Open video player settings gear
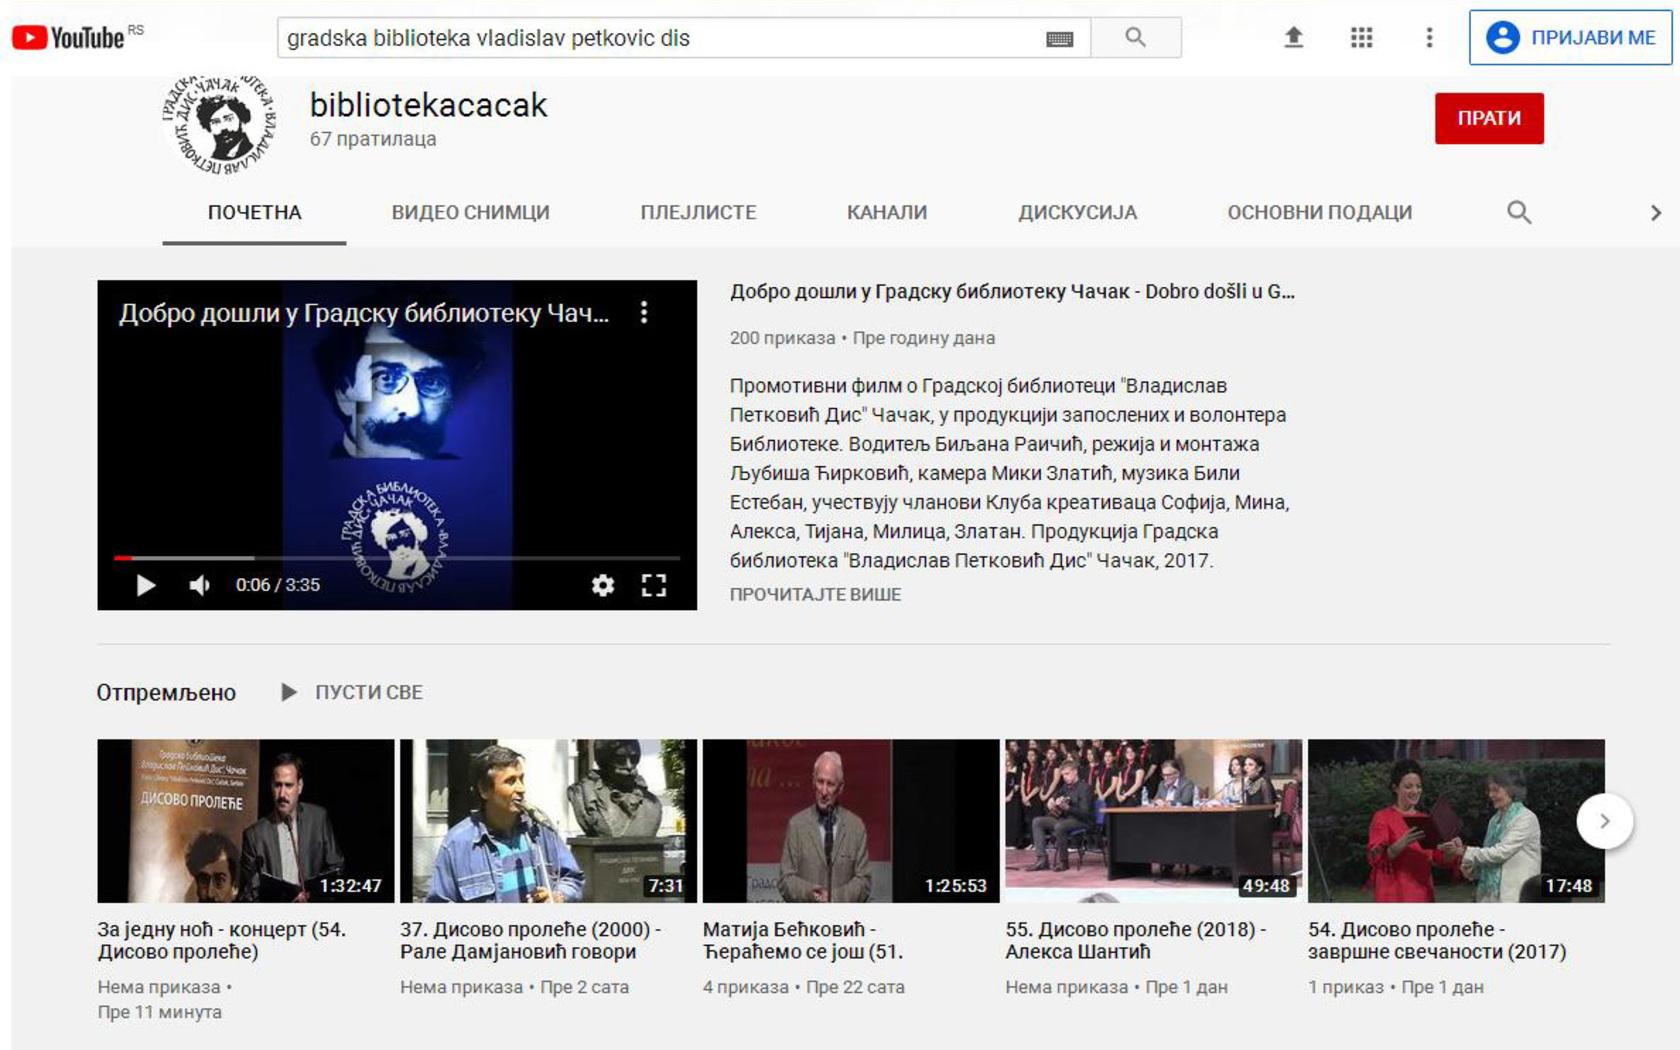The height and width of the screenshot is (1050, 1680). coord(602,585)
